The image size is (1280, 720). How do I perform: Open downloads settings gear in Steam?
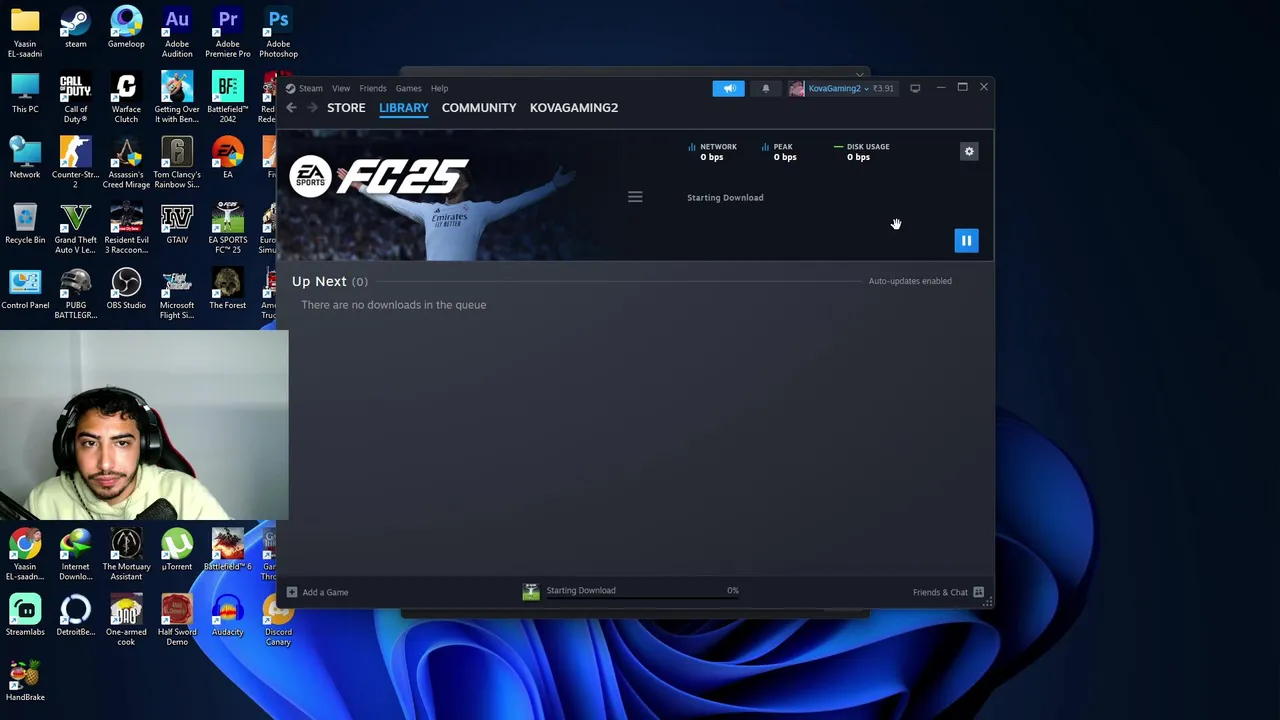point(969,151)
